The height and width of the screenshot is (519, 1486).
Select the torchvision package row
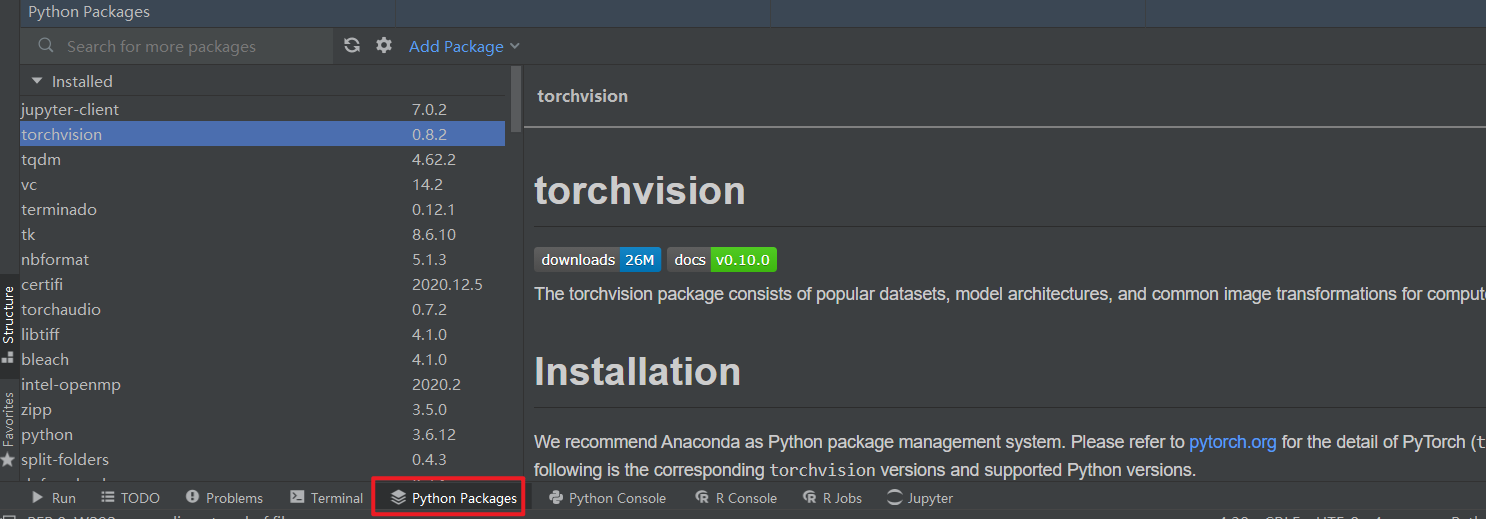tap(262, 134)
